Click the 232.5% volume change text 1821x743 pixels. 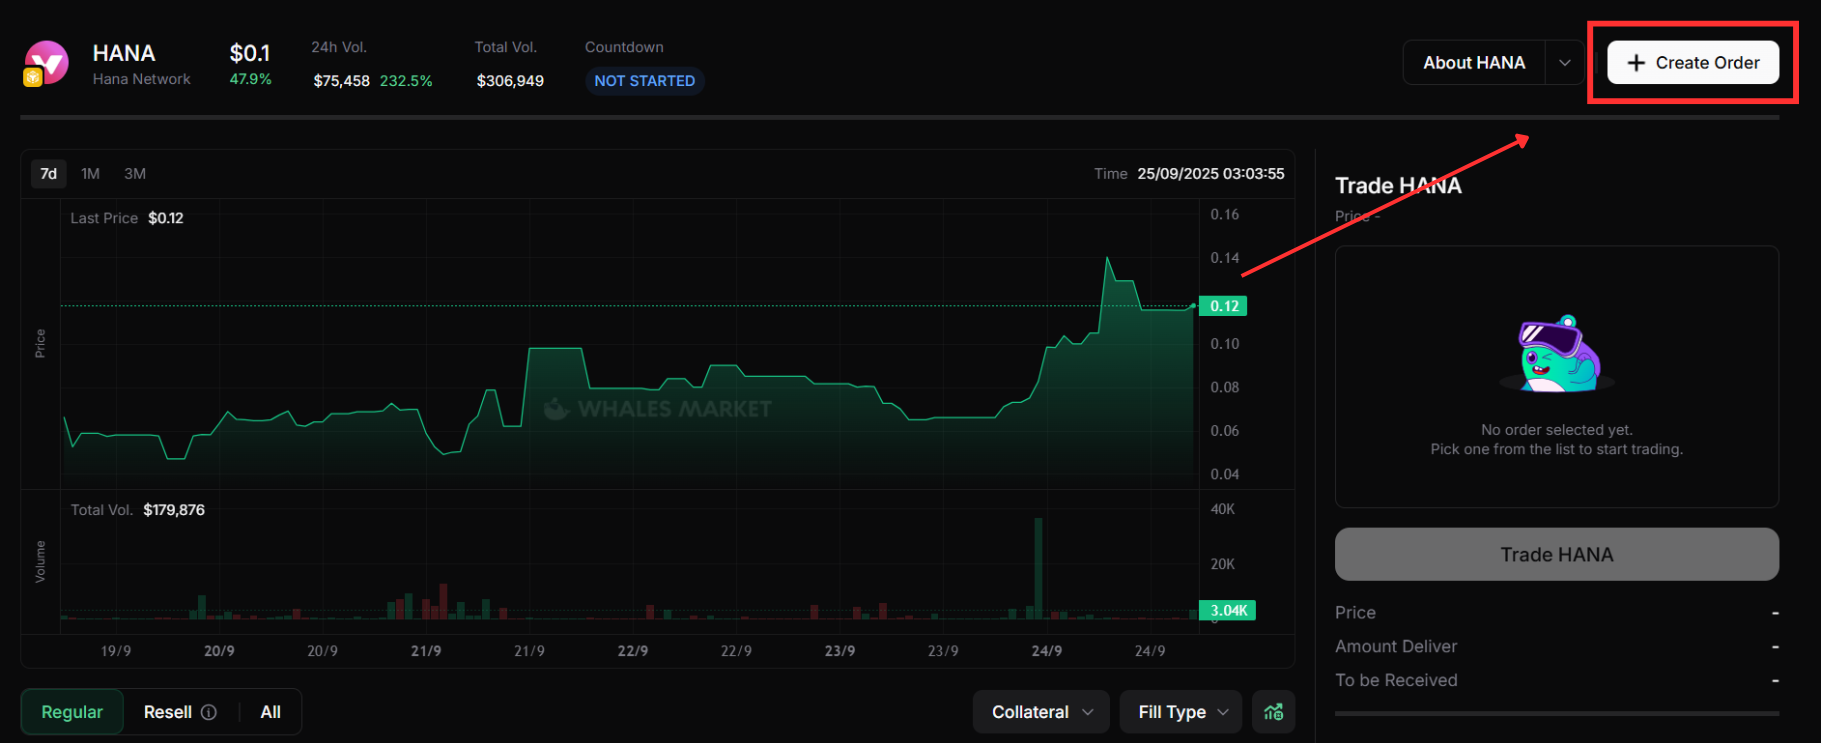click(406, 81)
